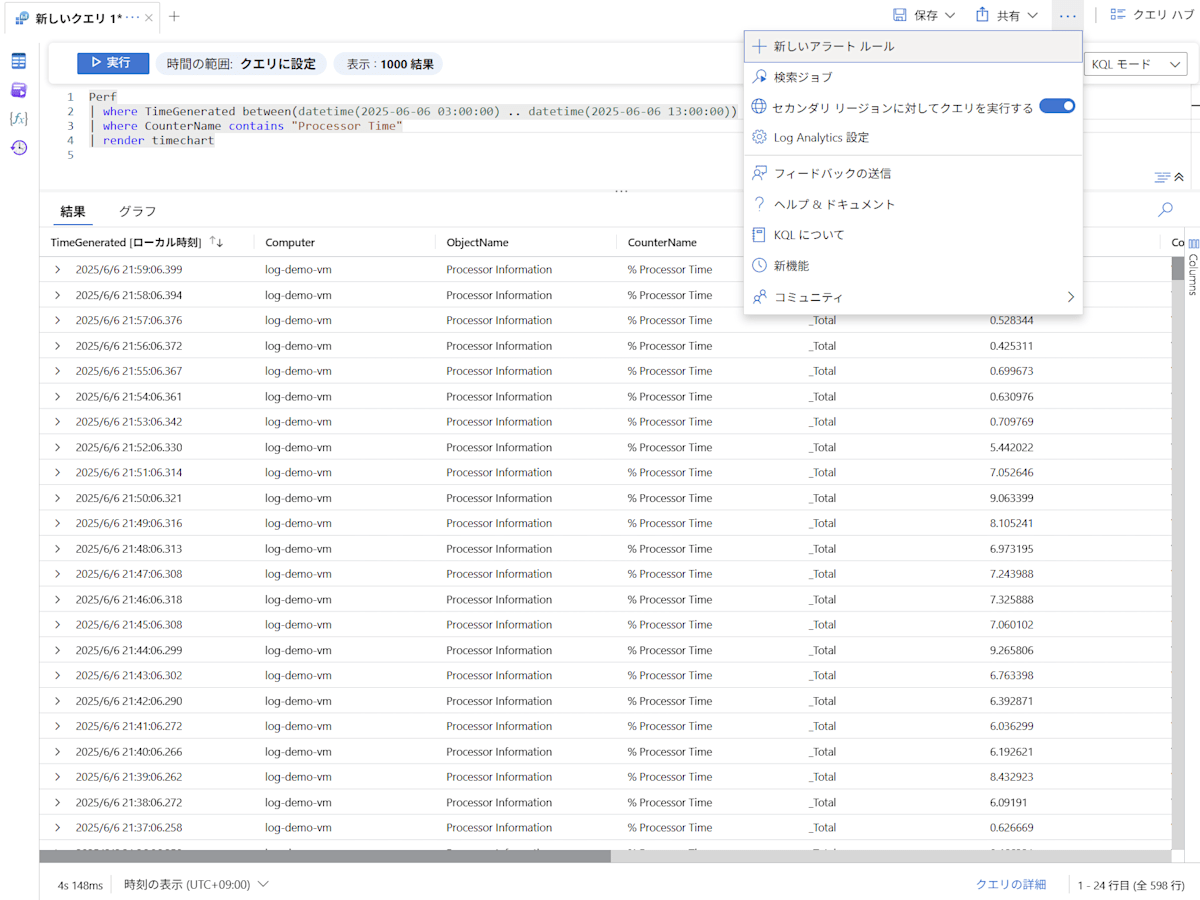Expand the row for 21:52:06.330
The height and width of the screenshot is (900, 1200).
[57, 447]
